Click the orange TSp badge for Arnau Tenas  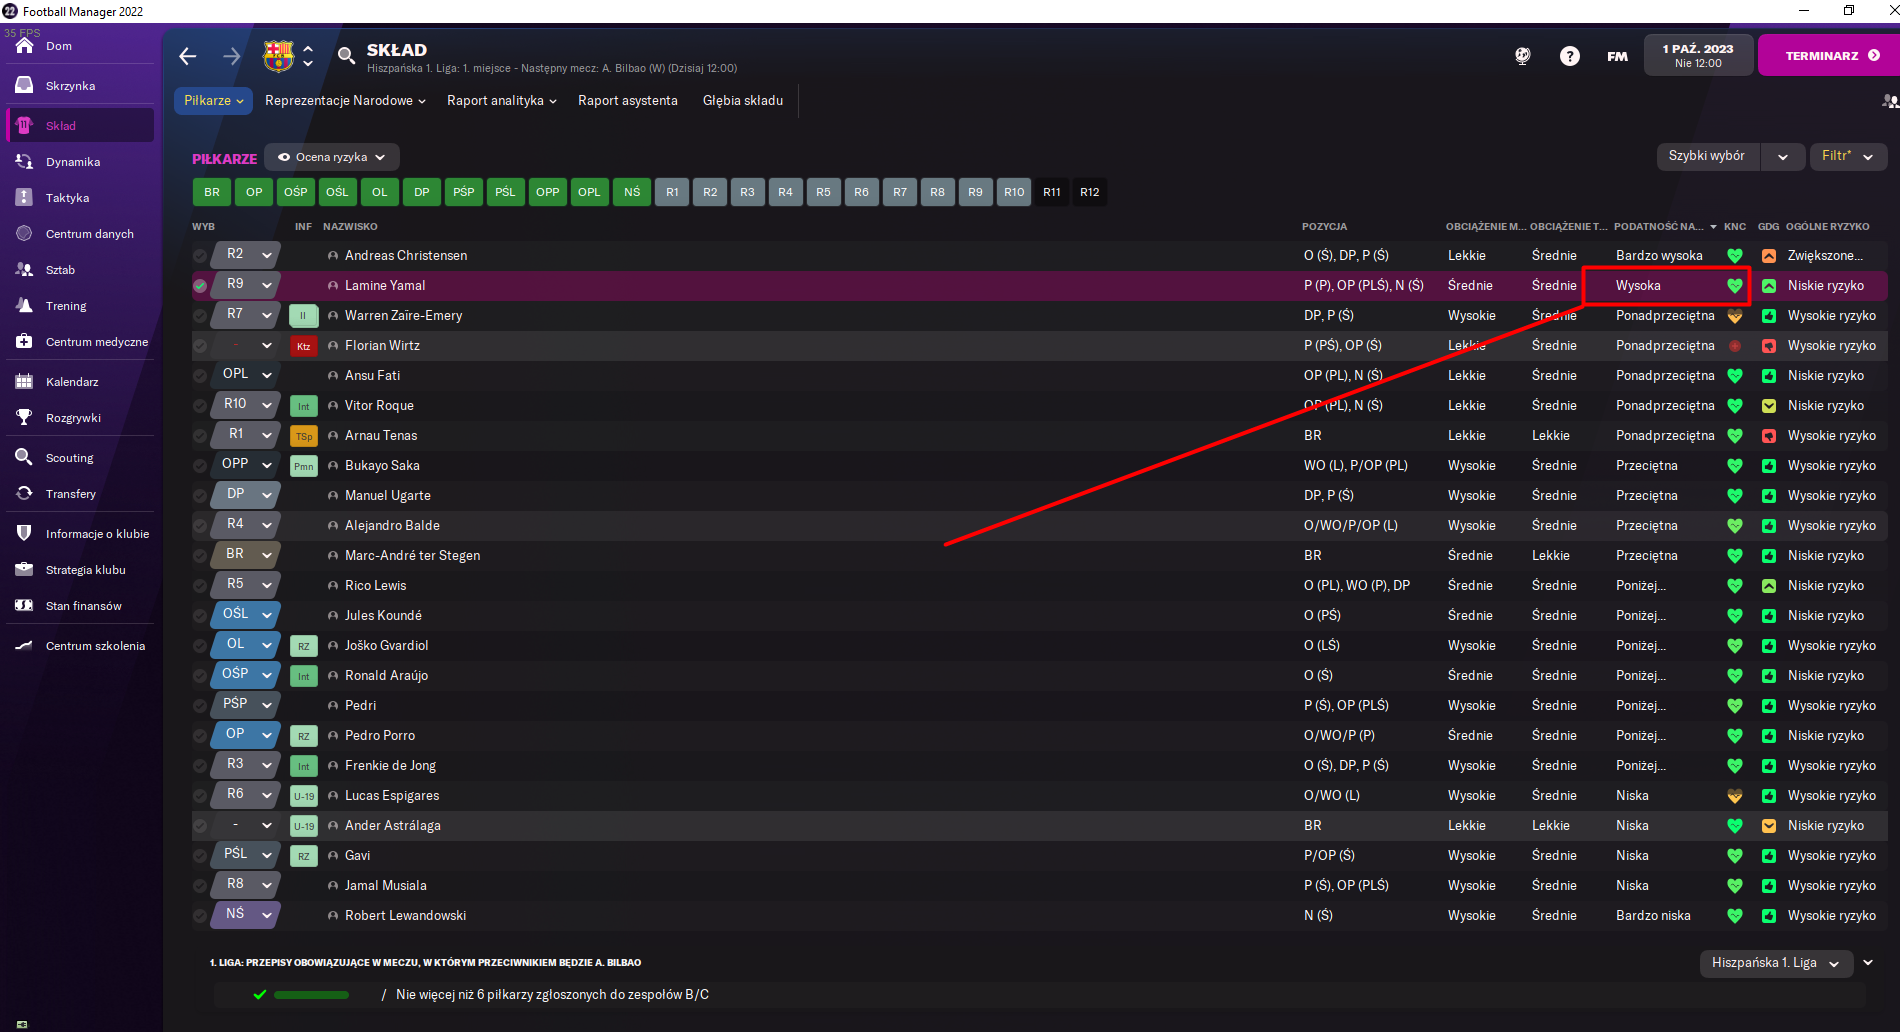tap(303, 436)
